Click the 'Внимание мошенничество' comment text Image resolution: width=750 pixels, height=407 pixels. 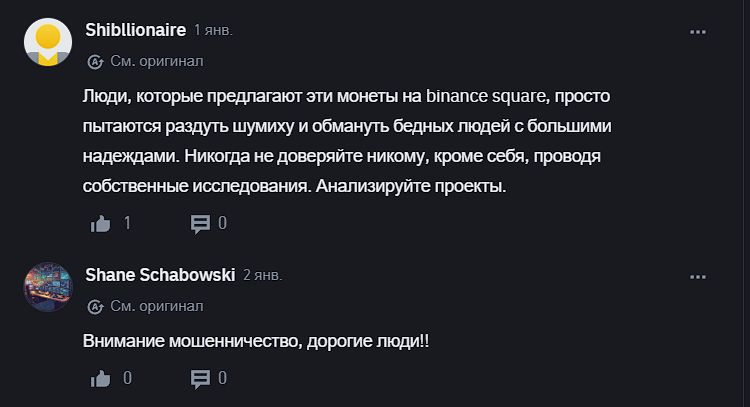pos(257,341)
